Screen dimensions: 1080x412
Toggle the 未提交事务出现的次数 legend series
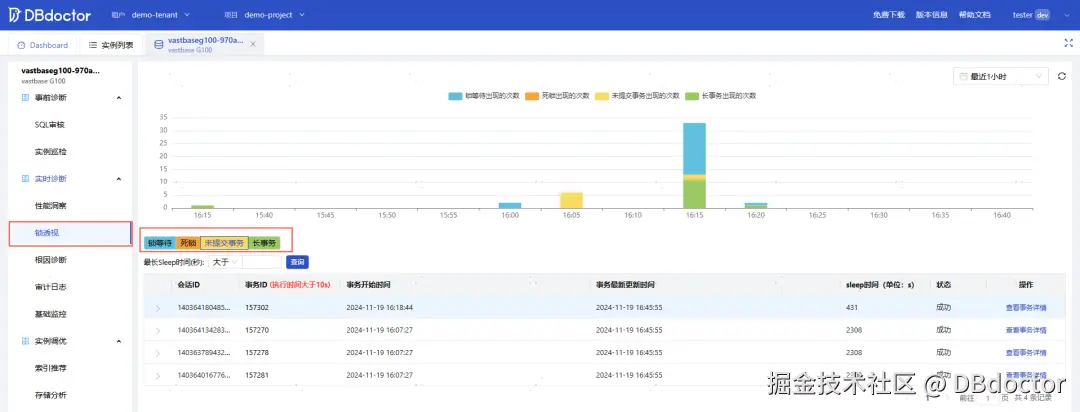(x=637, y=96)
